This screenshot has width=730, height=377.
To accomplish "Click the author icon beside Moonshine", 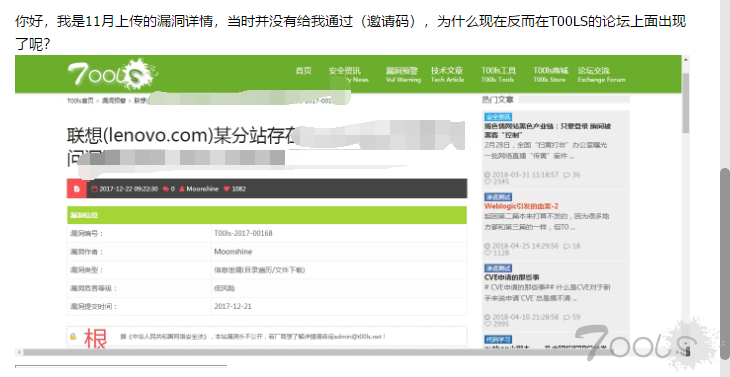I will 182,189.
